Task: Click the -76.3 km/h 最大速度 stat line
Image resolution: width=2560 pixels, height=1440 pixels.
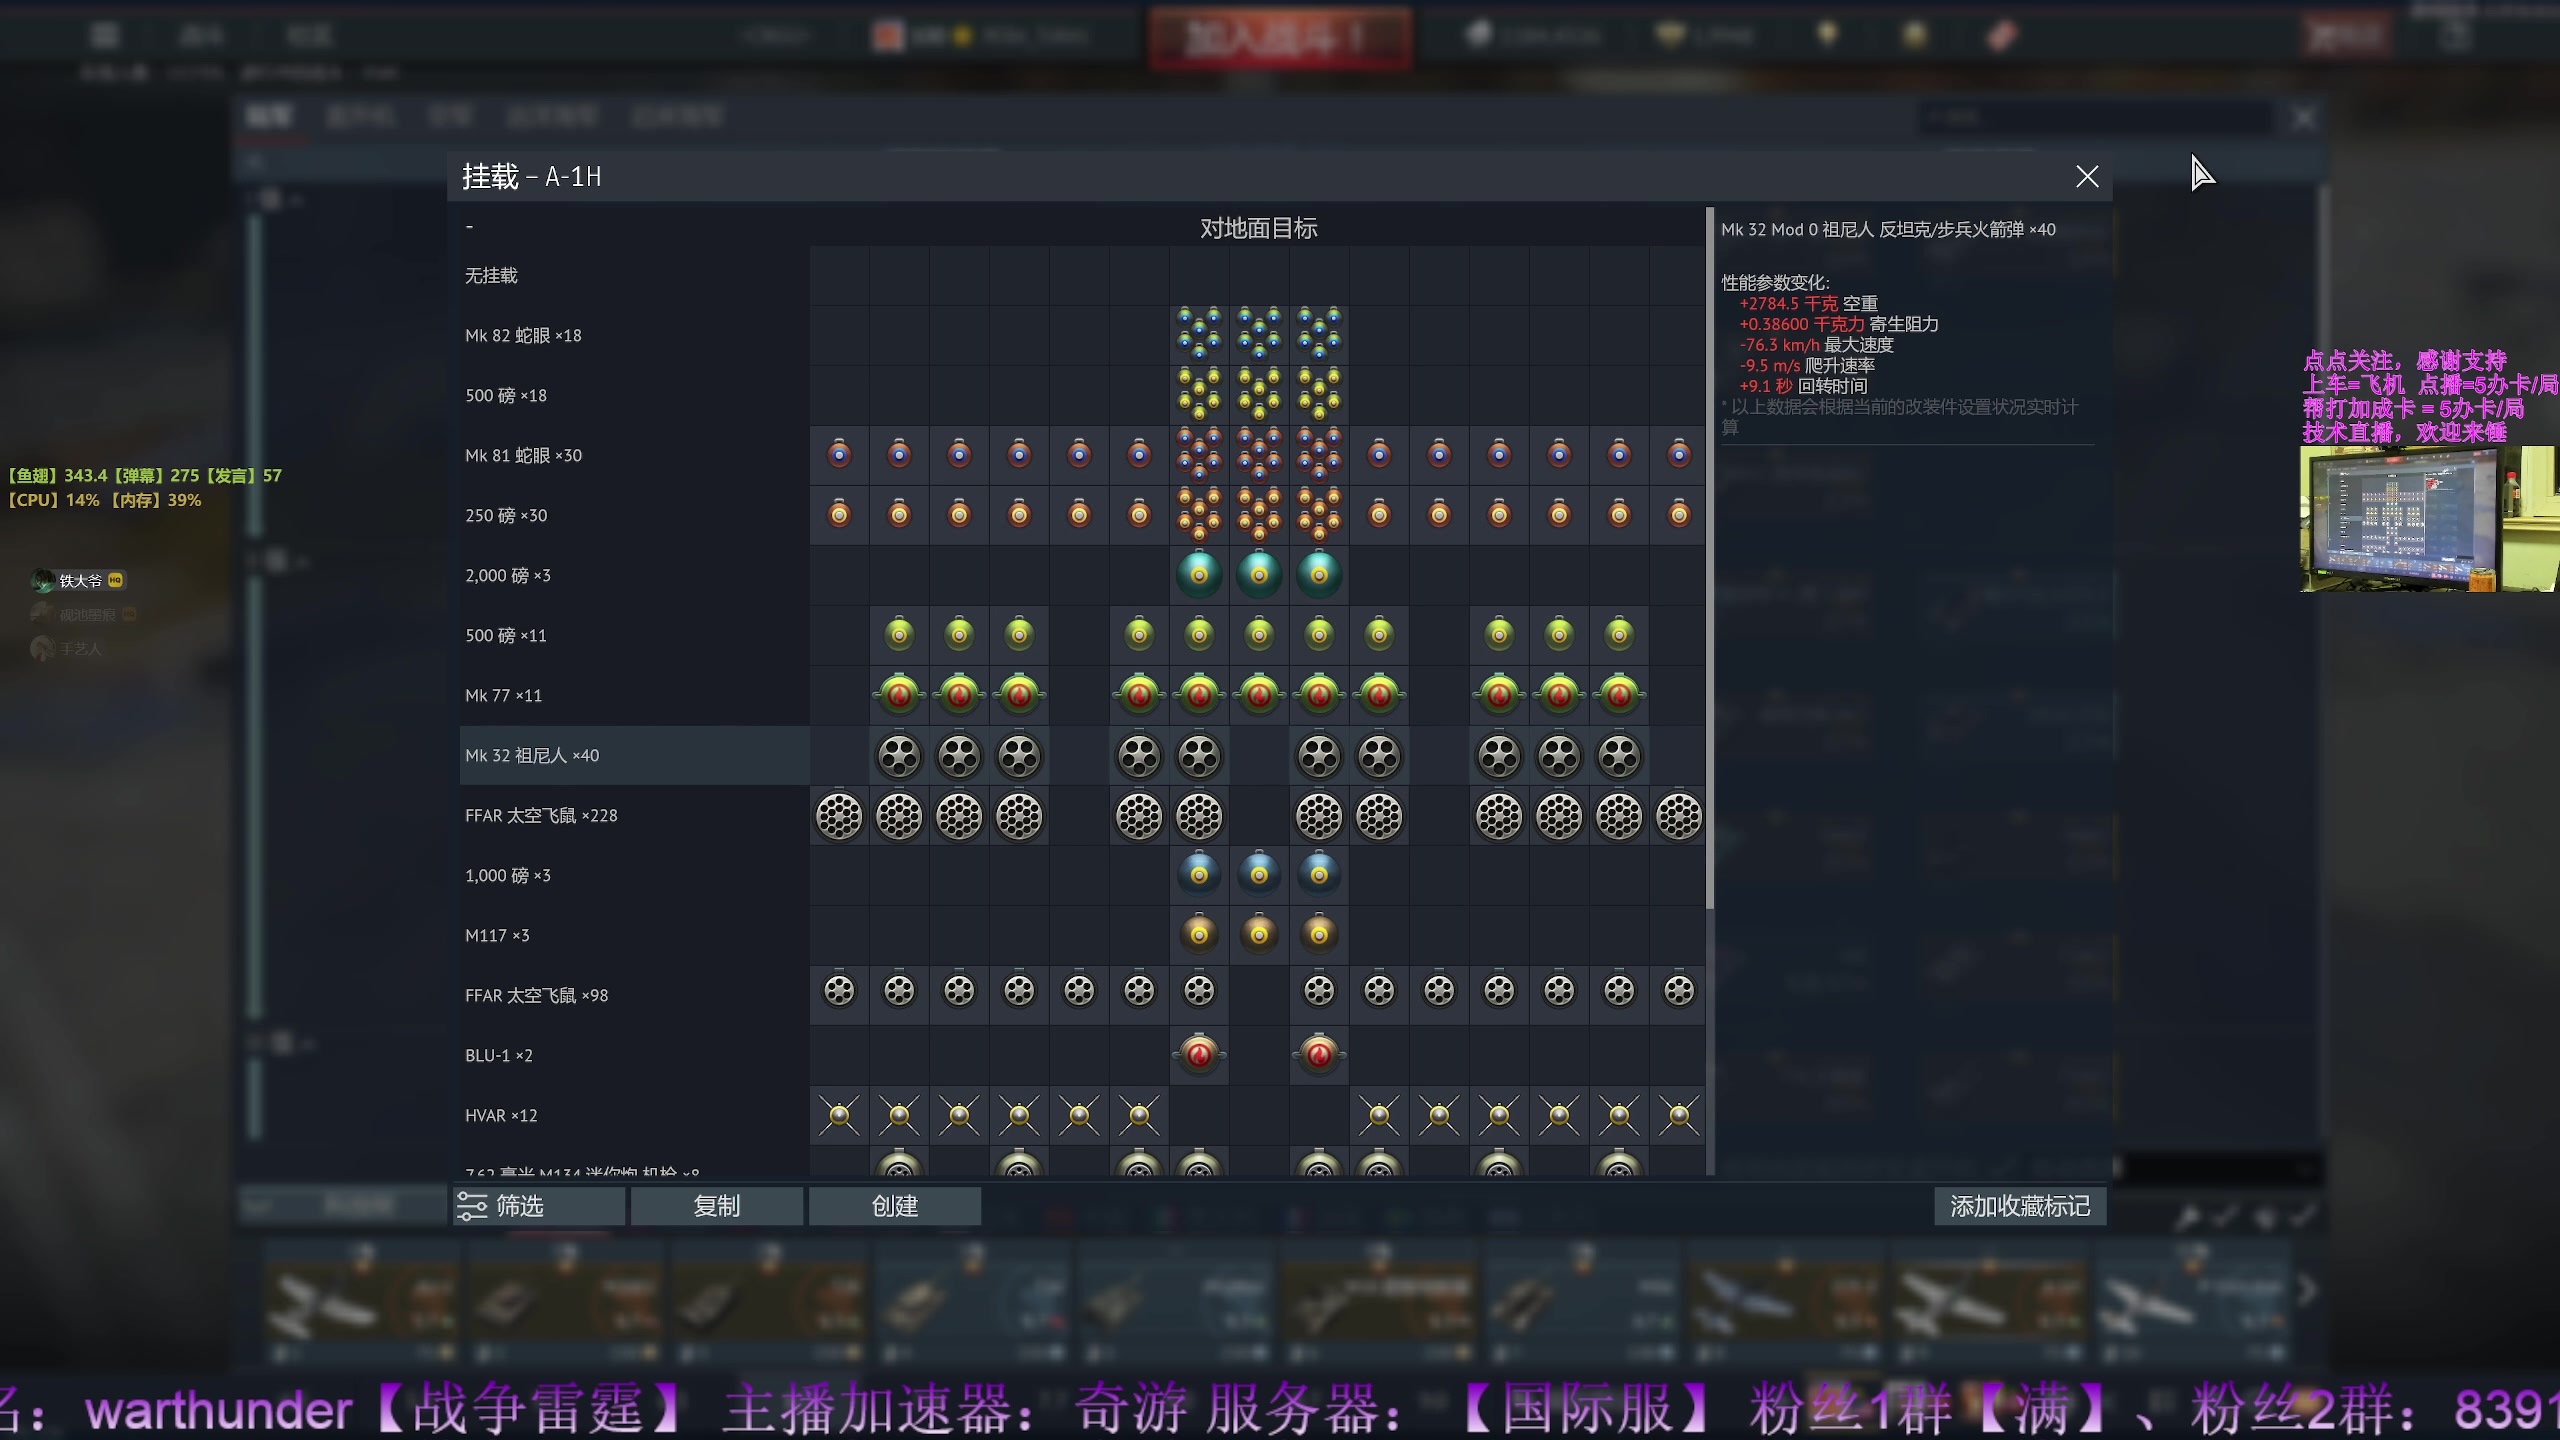Action: (x=1816, y=345)
